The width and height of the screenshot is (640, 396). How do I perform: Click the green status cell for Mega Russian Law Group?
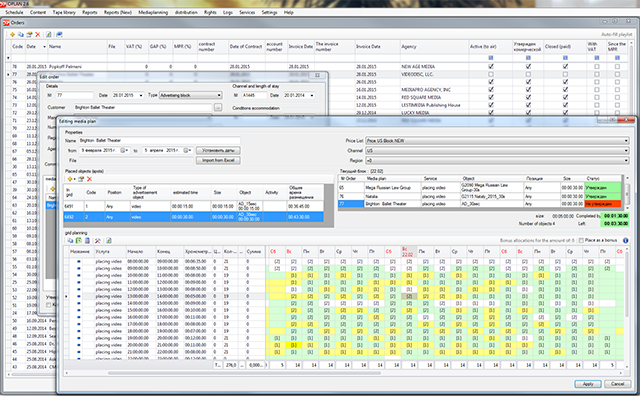point(602,188)
